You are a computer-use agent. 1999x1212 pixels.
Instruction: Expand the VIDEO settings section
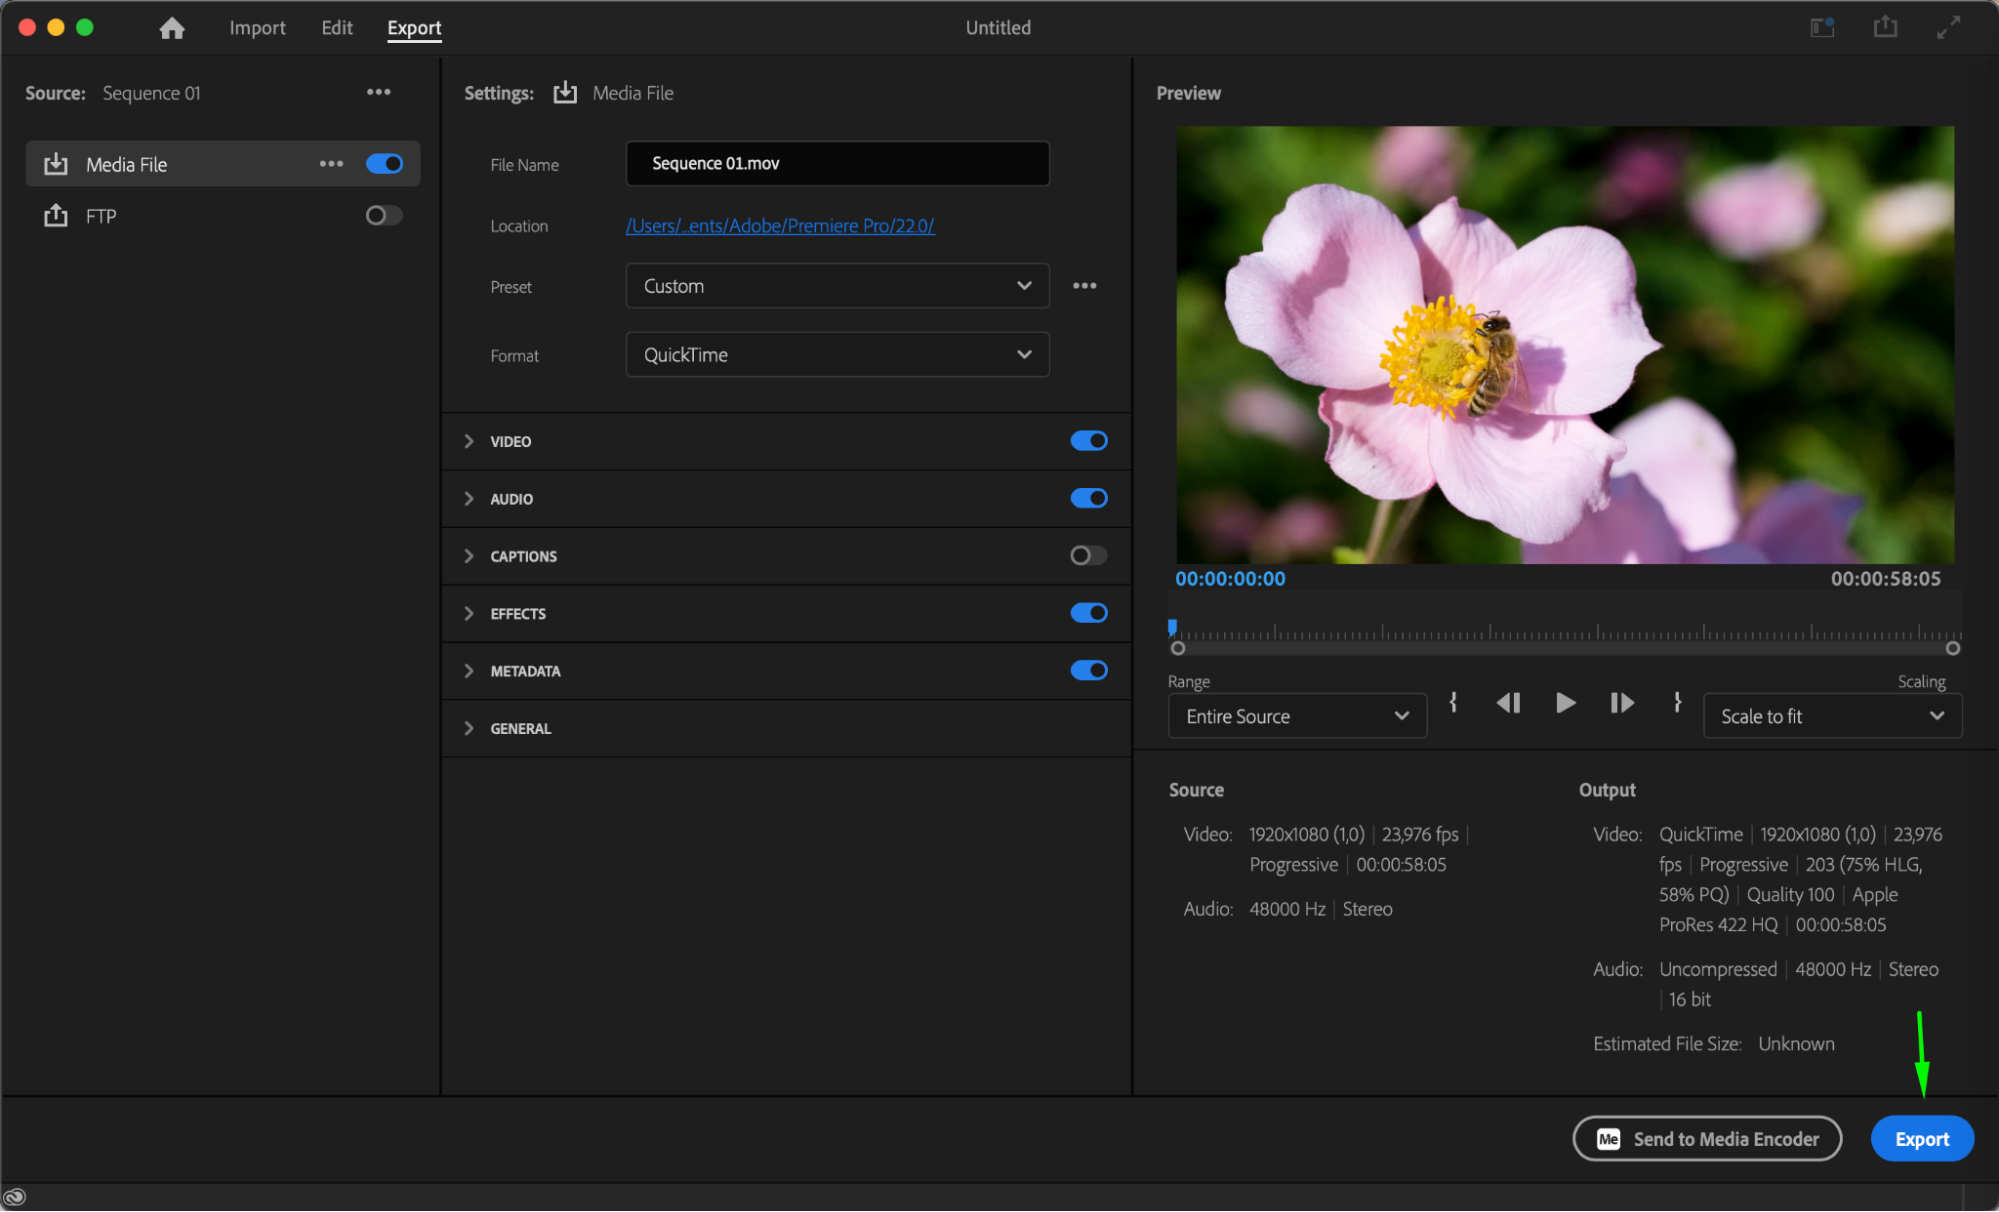469,441
